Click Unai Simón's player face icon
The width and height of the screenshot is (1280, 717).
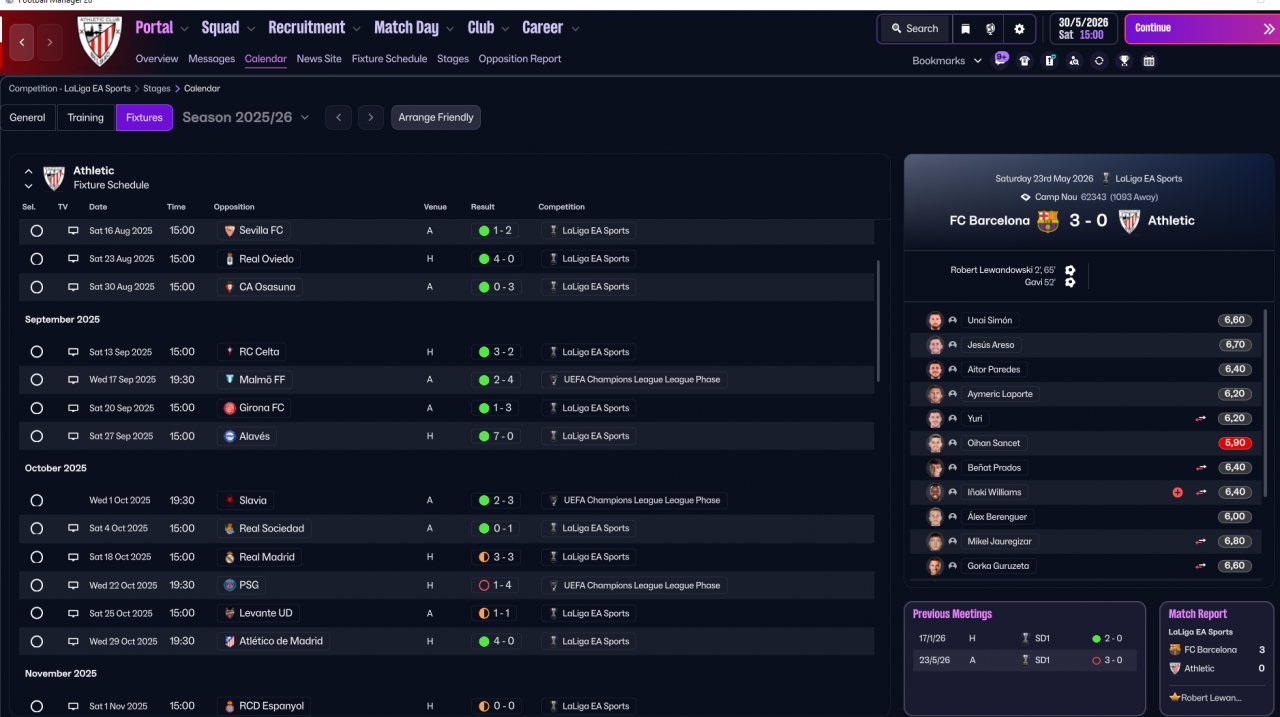(935, 321)
